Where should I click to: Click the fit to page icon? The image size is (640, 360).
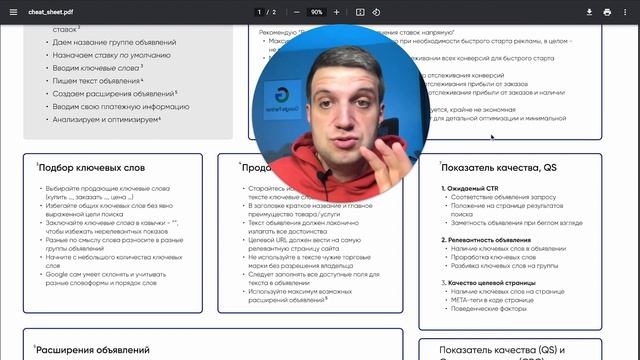click(360, 12)
